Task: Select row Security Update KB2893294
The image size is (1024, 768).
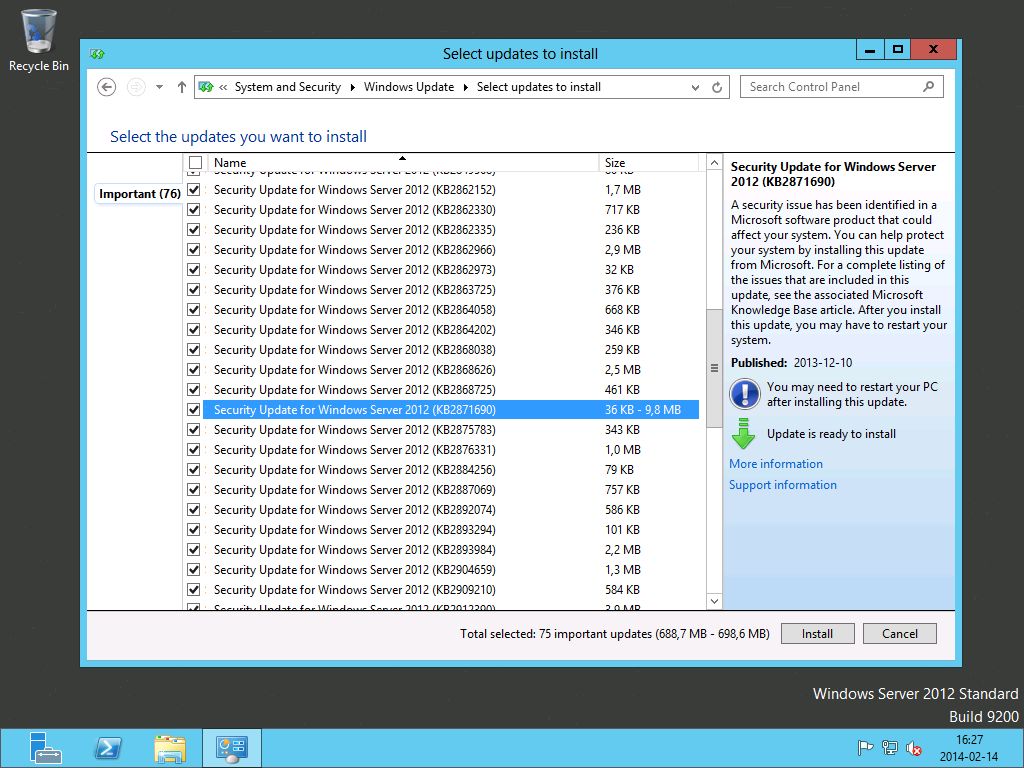Action: click(451, 530)
